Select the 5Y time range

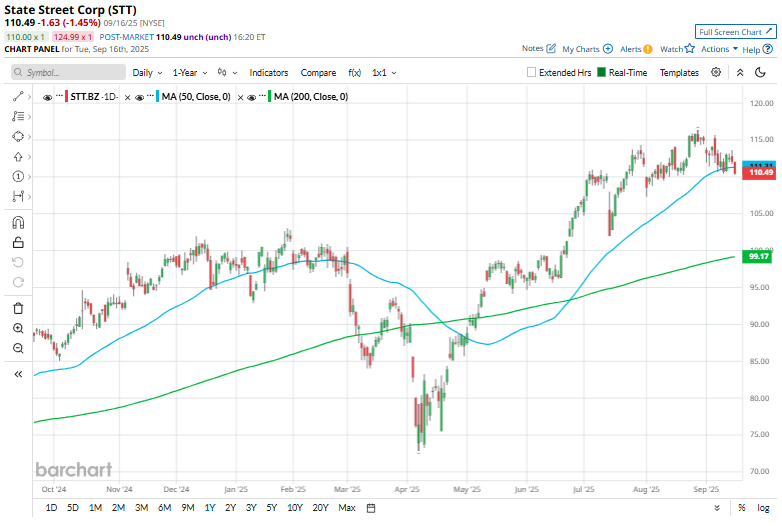pyautogui.click(x=271, y=508)
